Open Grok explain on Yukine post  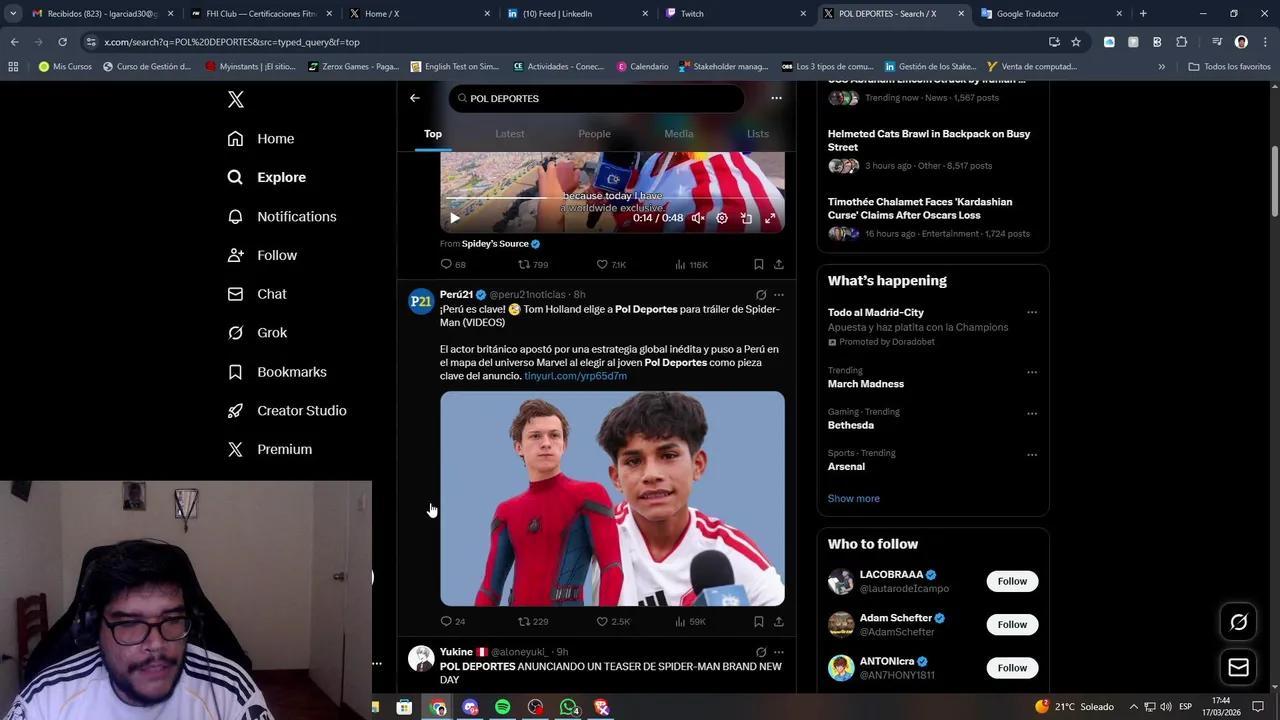761,652
